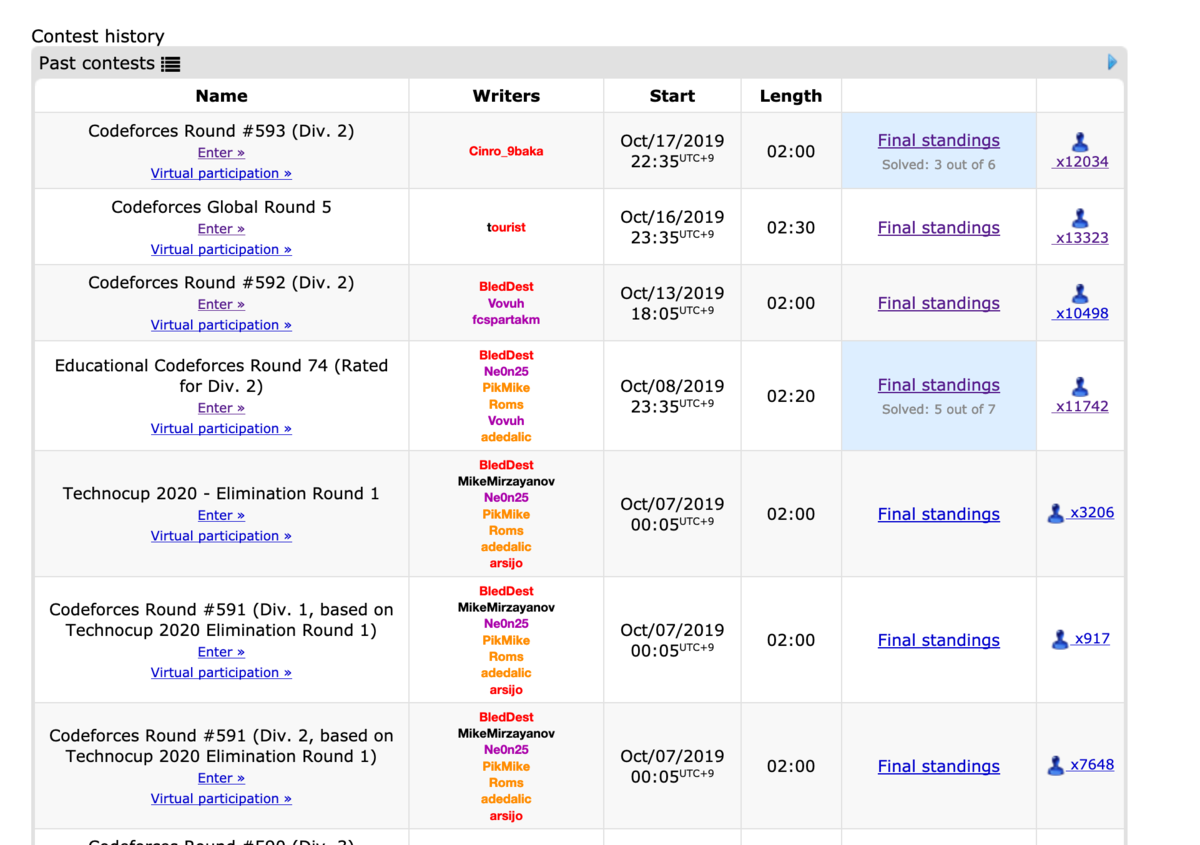Open Final standings for Global Round 5
Image resolution: width=1200 pixels, height=845 pixels.
coord(939,228)
